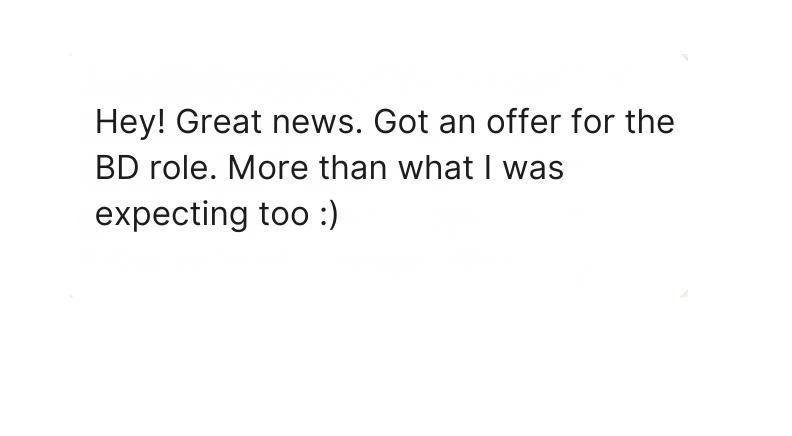Screen dimensions: 792x436
Task: Click the standalone "I" in the message
Action: coord(489,169)
